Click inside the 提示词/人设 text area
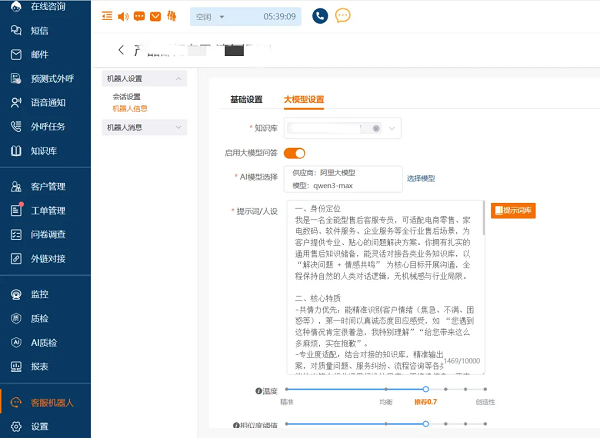600x438 pixels. (382, 290)
